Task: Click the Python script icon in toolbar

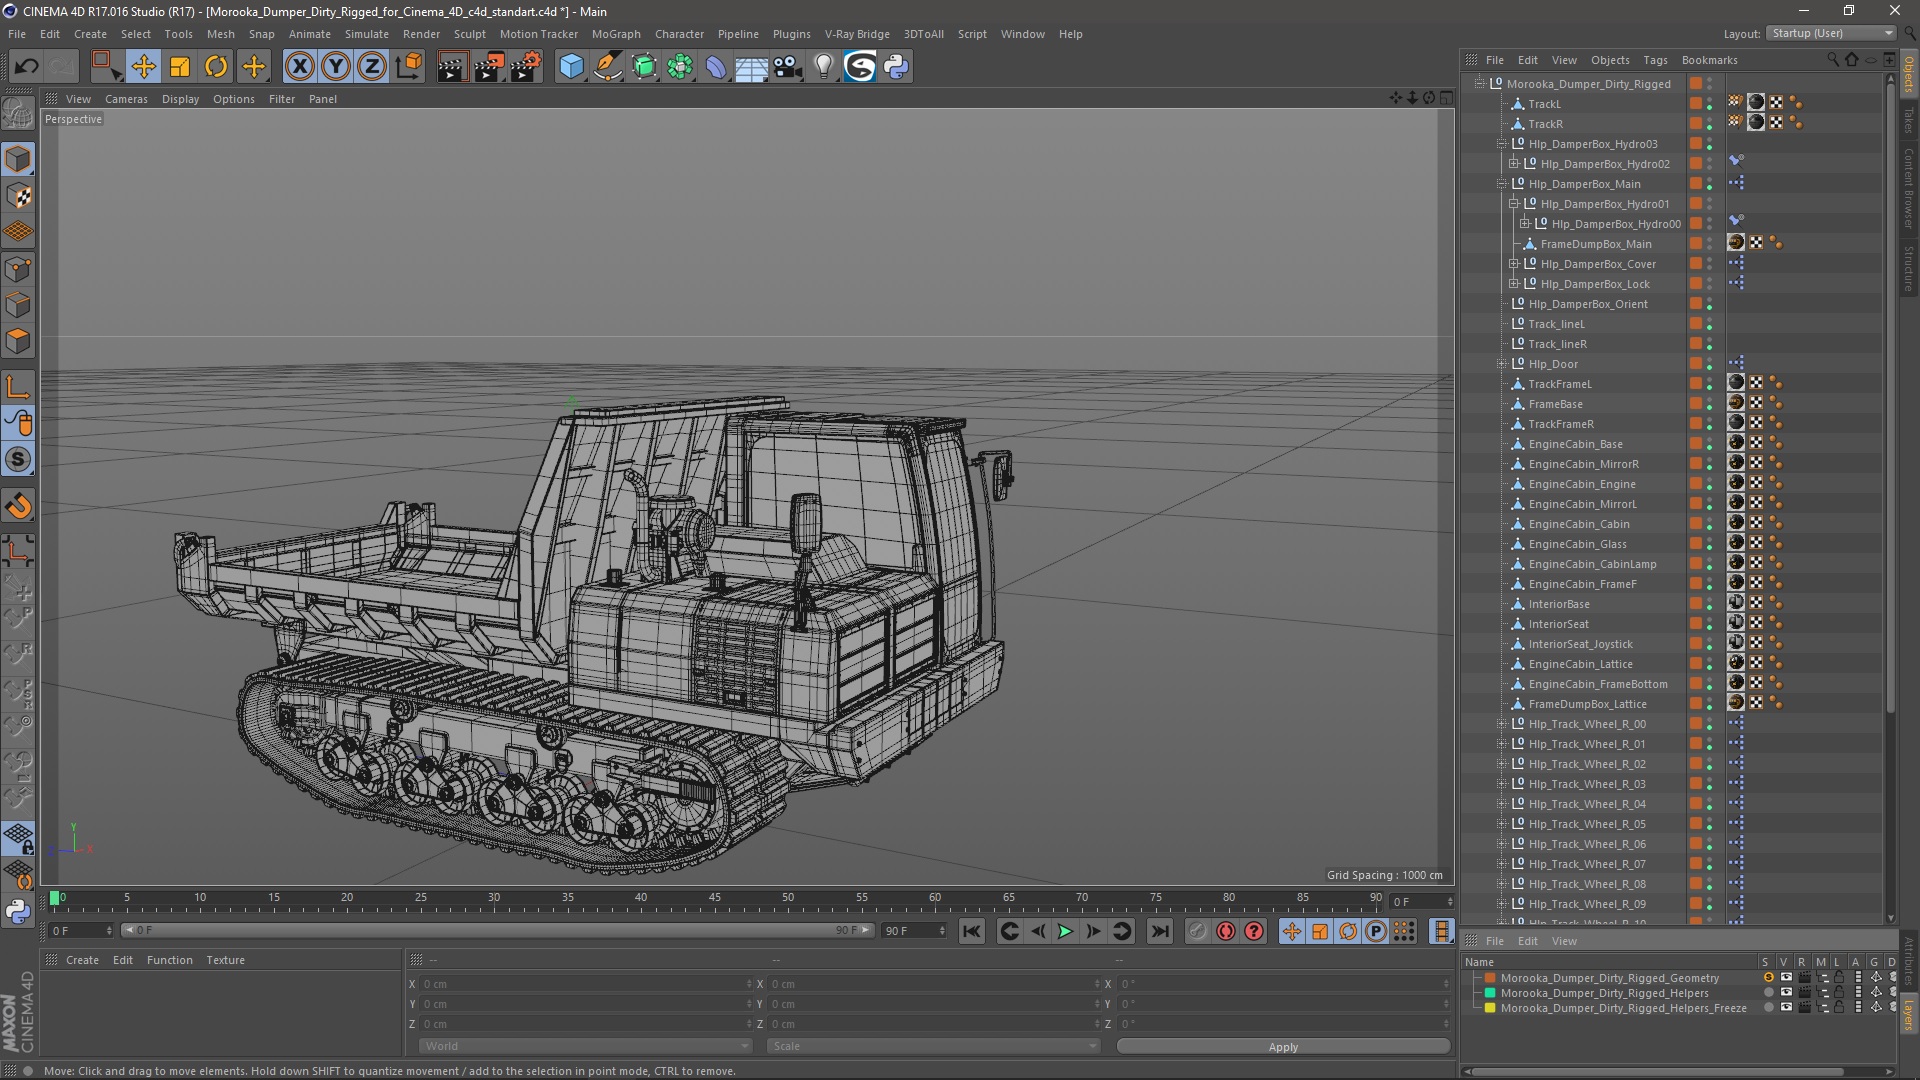Action: coord(896,67)
